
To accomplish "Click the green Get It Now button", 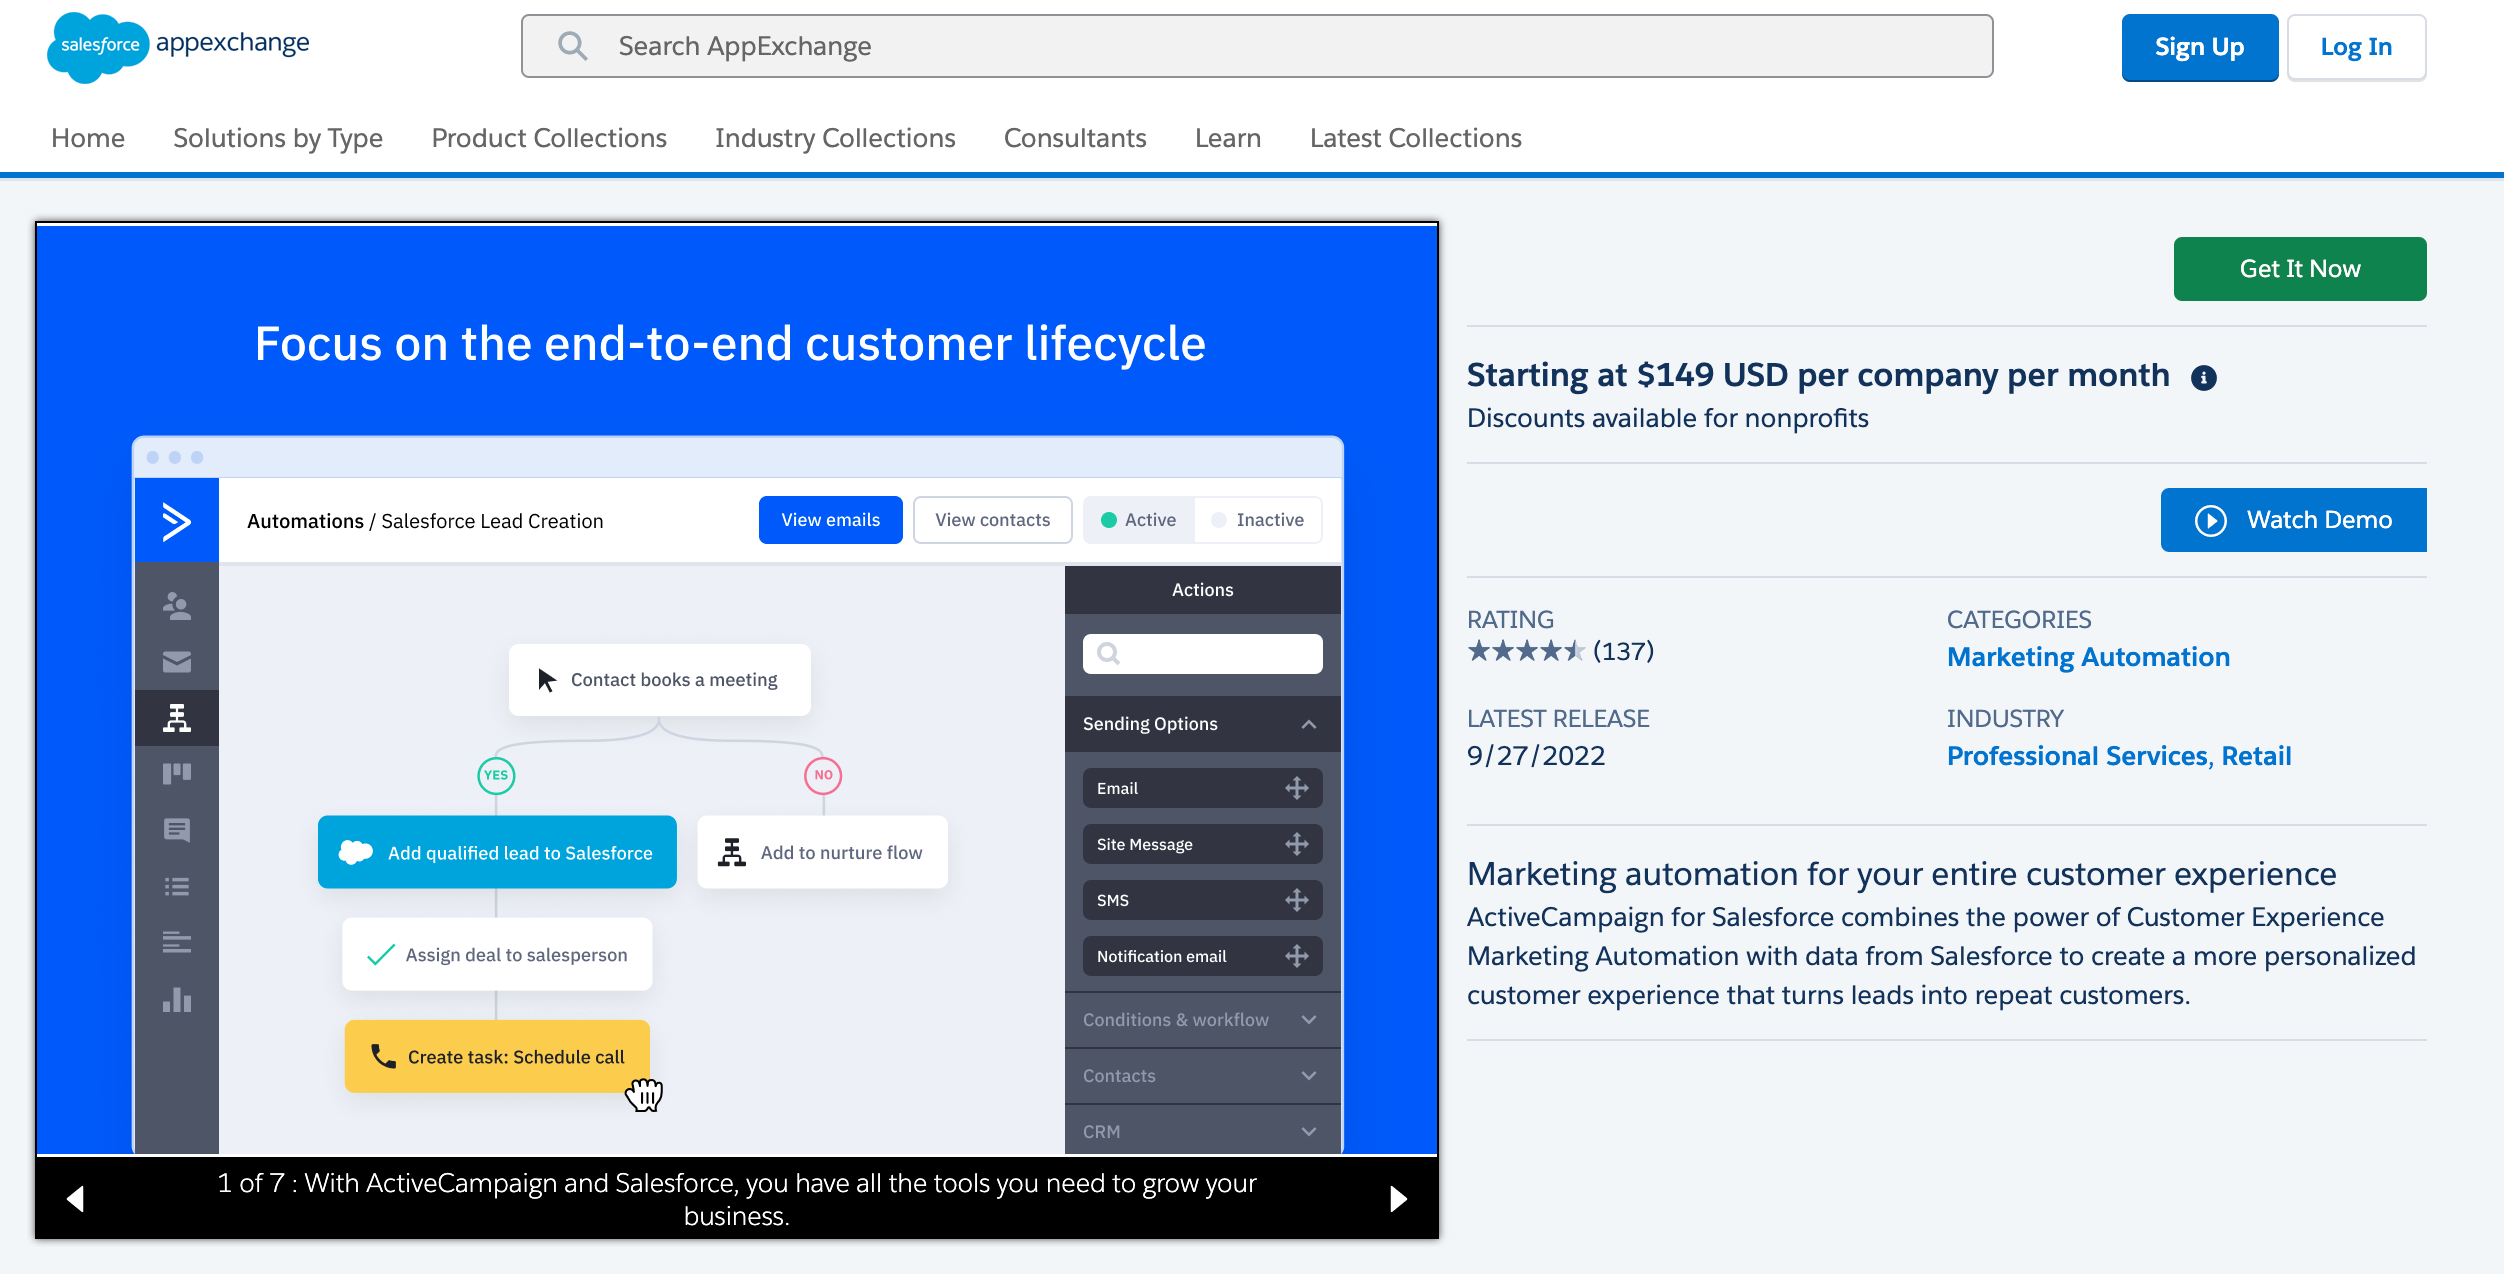I will coord(2300,269).
